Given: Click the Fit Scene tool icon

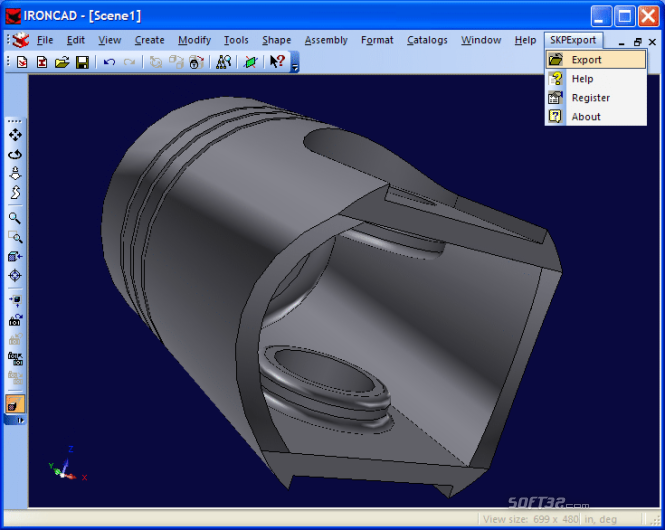Looking at the screenshot, I should (x=15, y=301).
